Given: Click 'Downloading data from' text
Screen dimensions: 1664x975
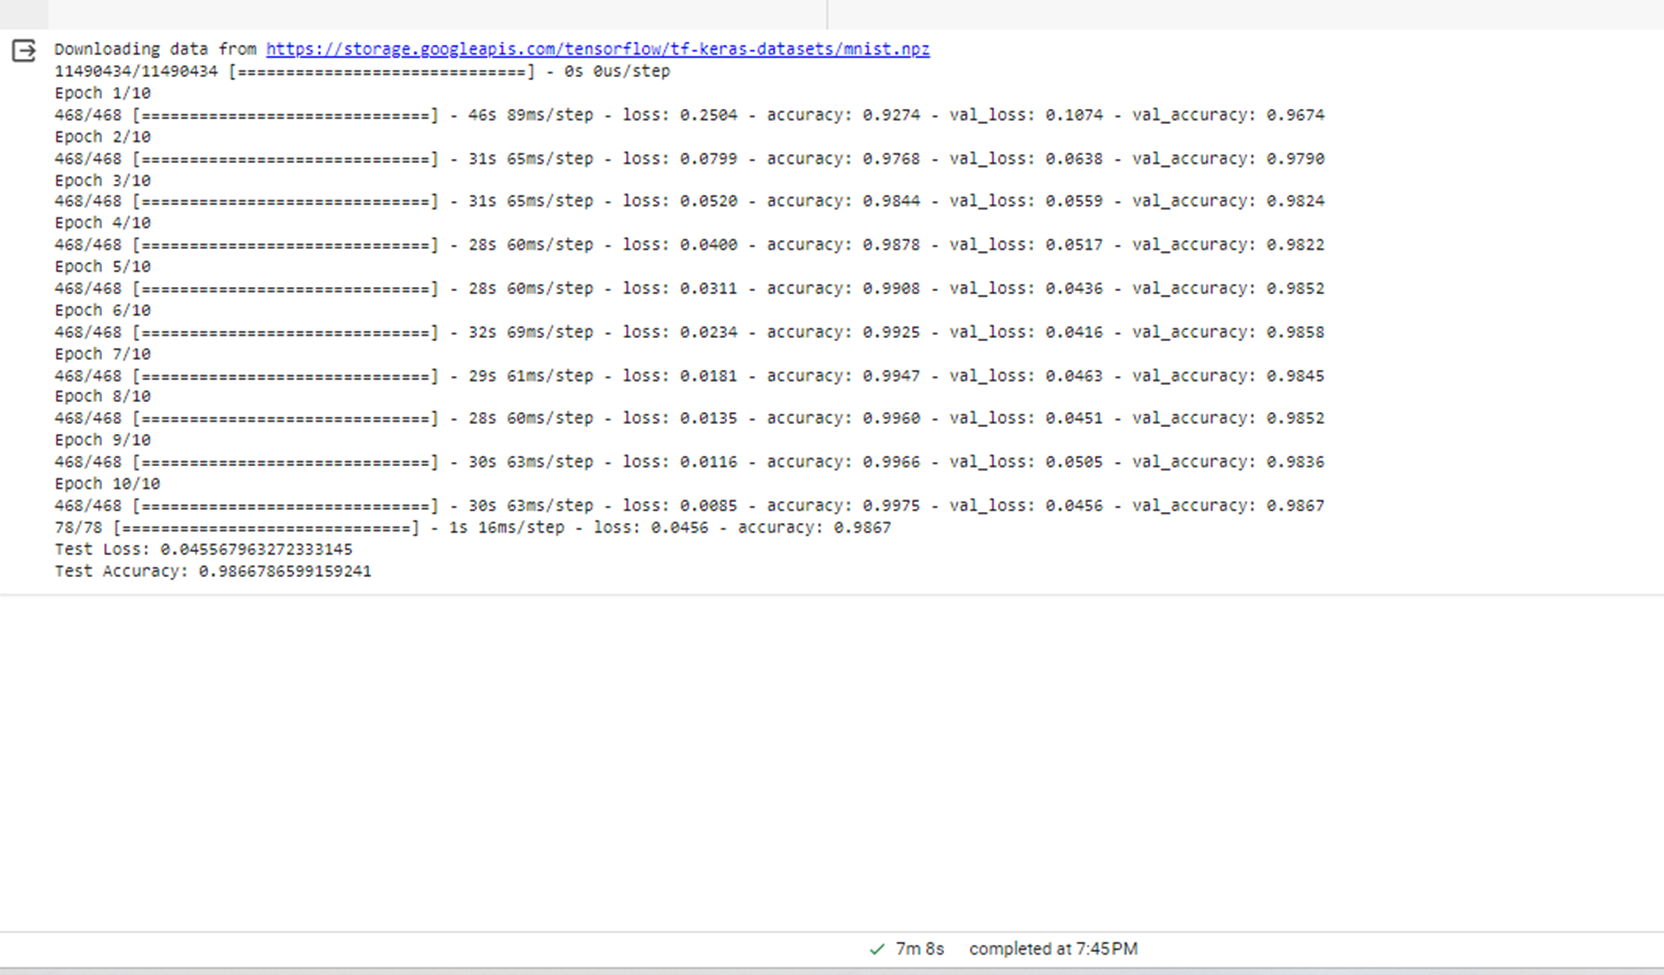Looking at the screenshot, I should point(156,49).
